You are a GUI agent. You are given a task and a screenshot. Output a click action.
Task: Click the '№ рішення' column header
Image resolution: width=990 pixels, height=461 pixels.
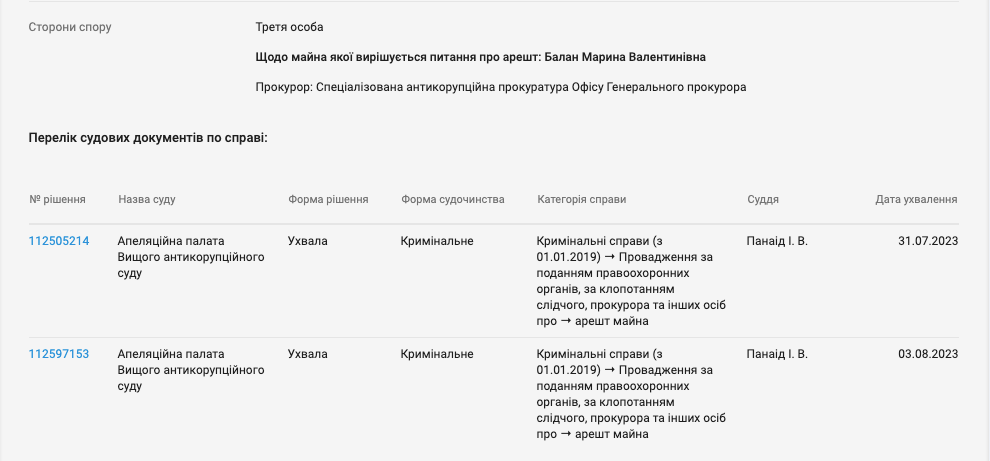pos(57,199)
